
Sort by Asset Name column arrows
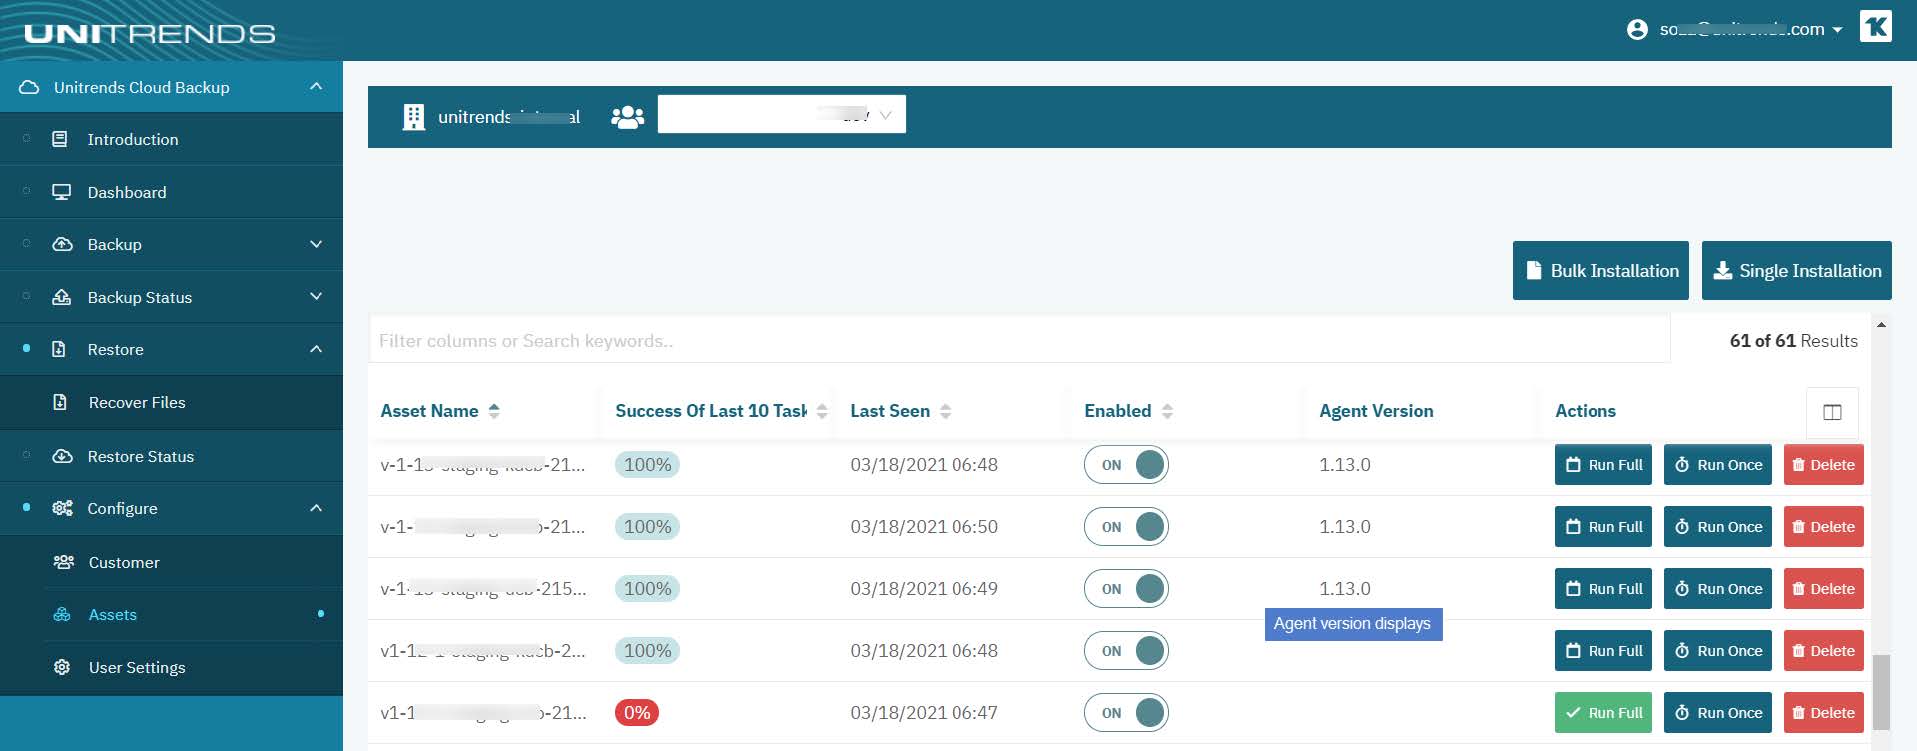pos(494,411)
